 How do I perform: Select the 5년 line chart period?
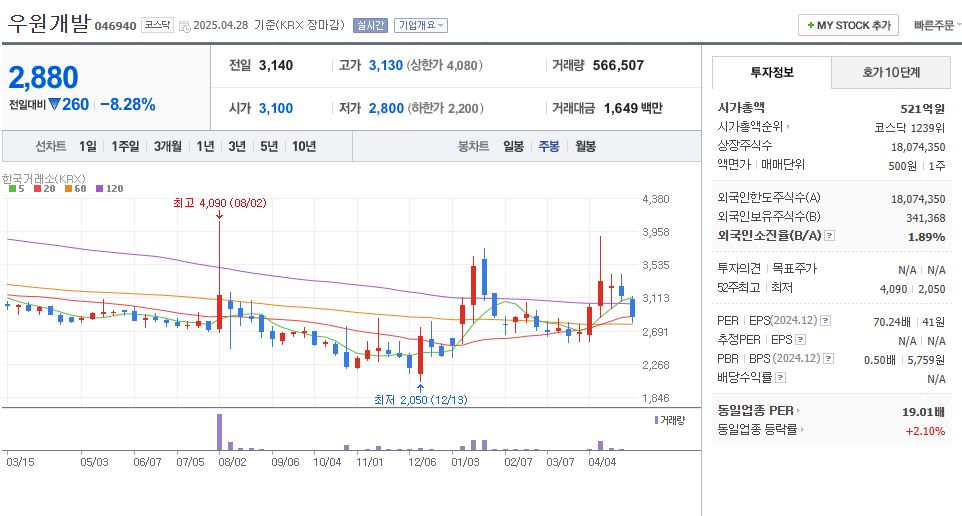pos(269,146)
